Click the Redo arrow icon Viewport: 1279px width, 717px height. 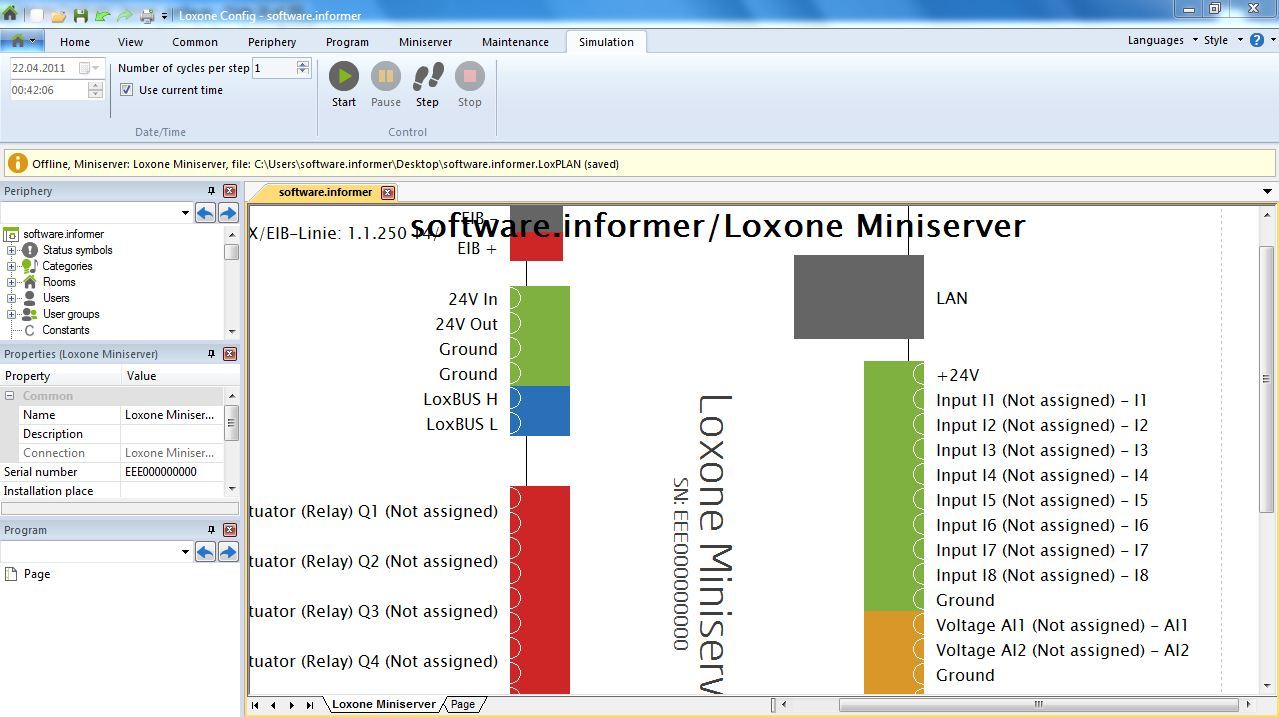[124, 15]
